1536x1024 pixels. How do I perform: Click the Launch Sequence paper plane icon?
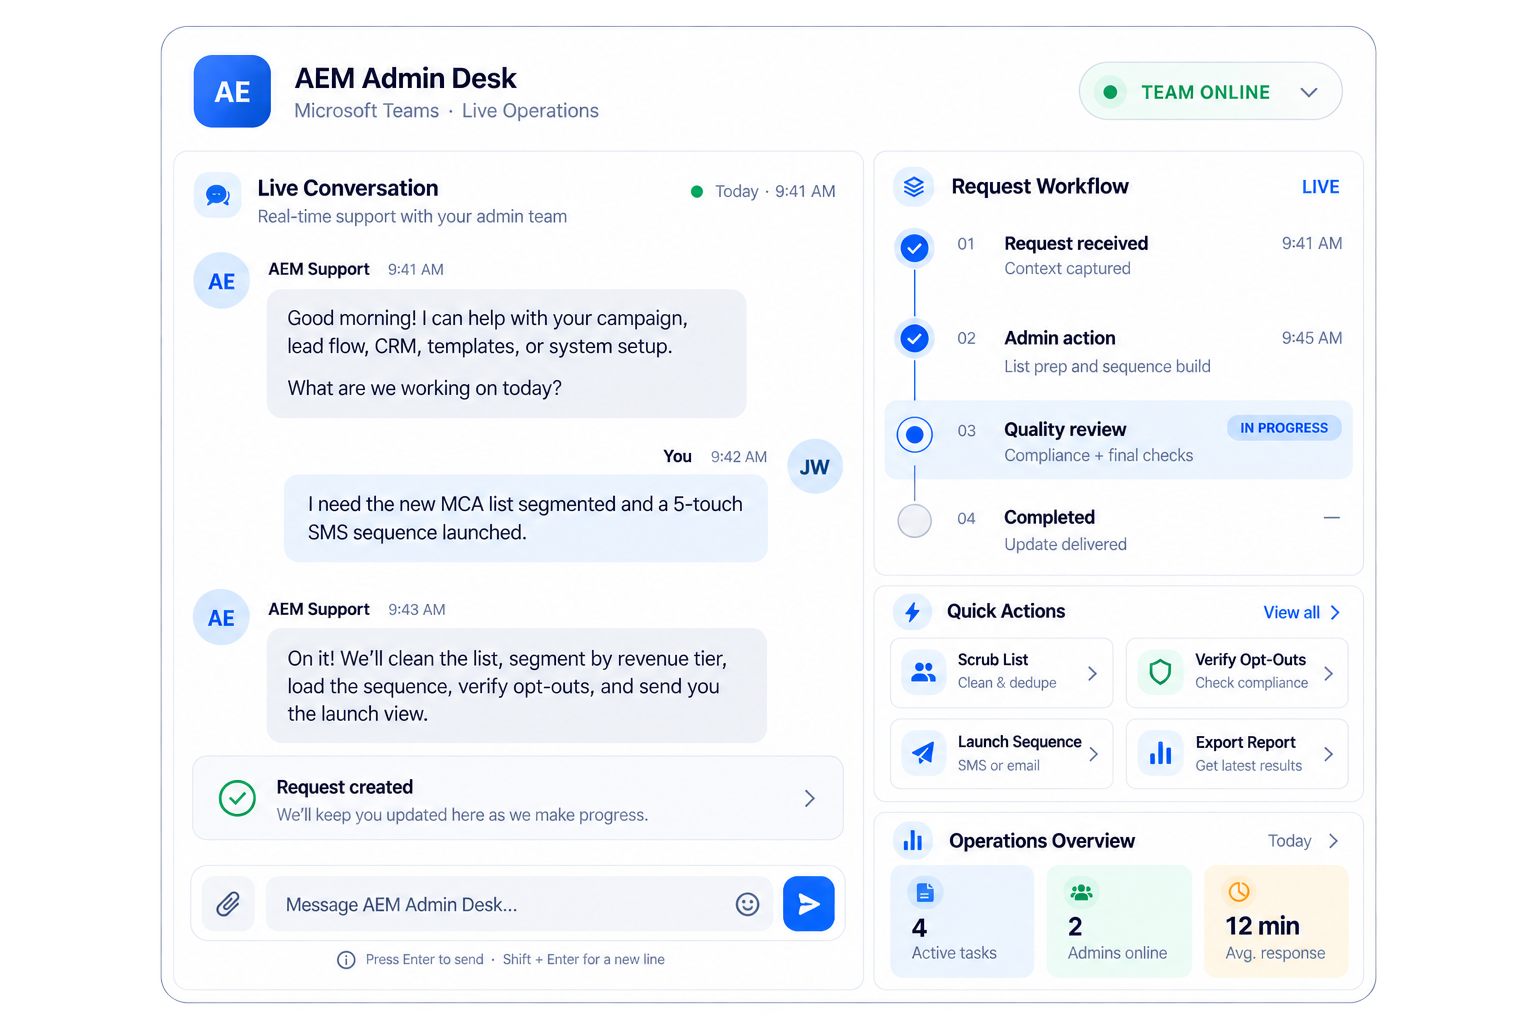(924, 753)
